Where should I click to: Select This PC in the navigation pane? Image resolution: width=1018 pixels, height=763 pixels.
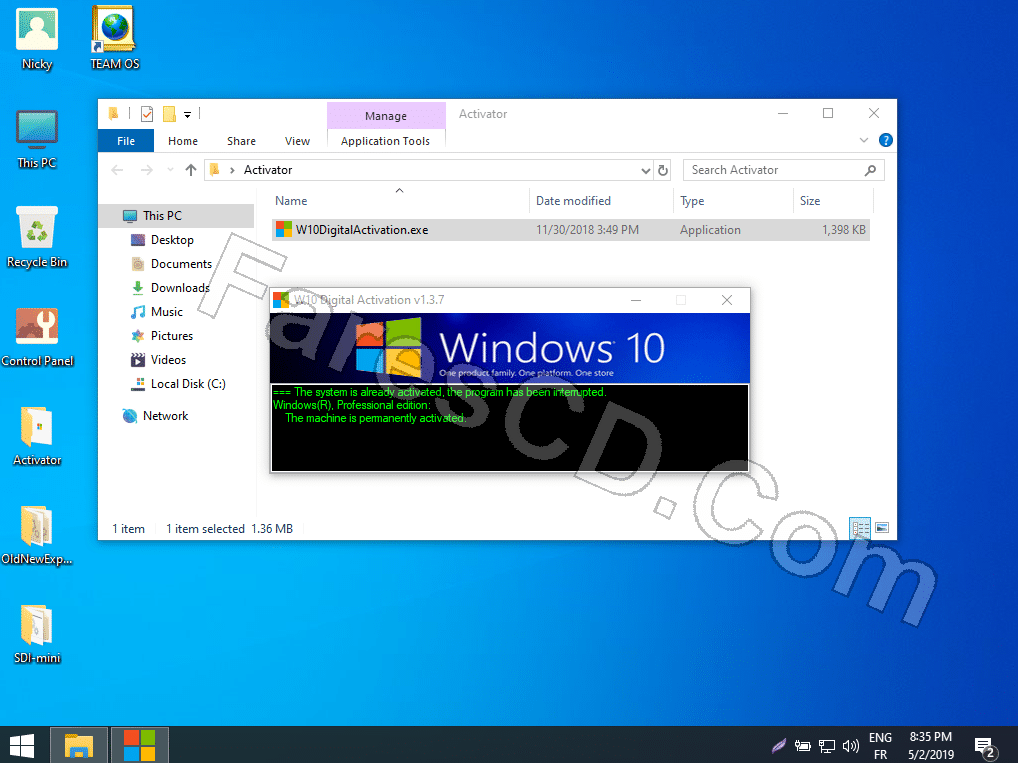[x=177, y=216]
